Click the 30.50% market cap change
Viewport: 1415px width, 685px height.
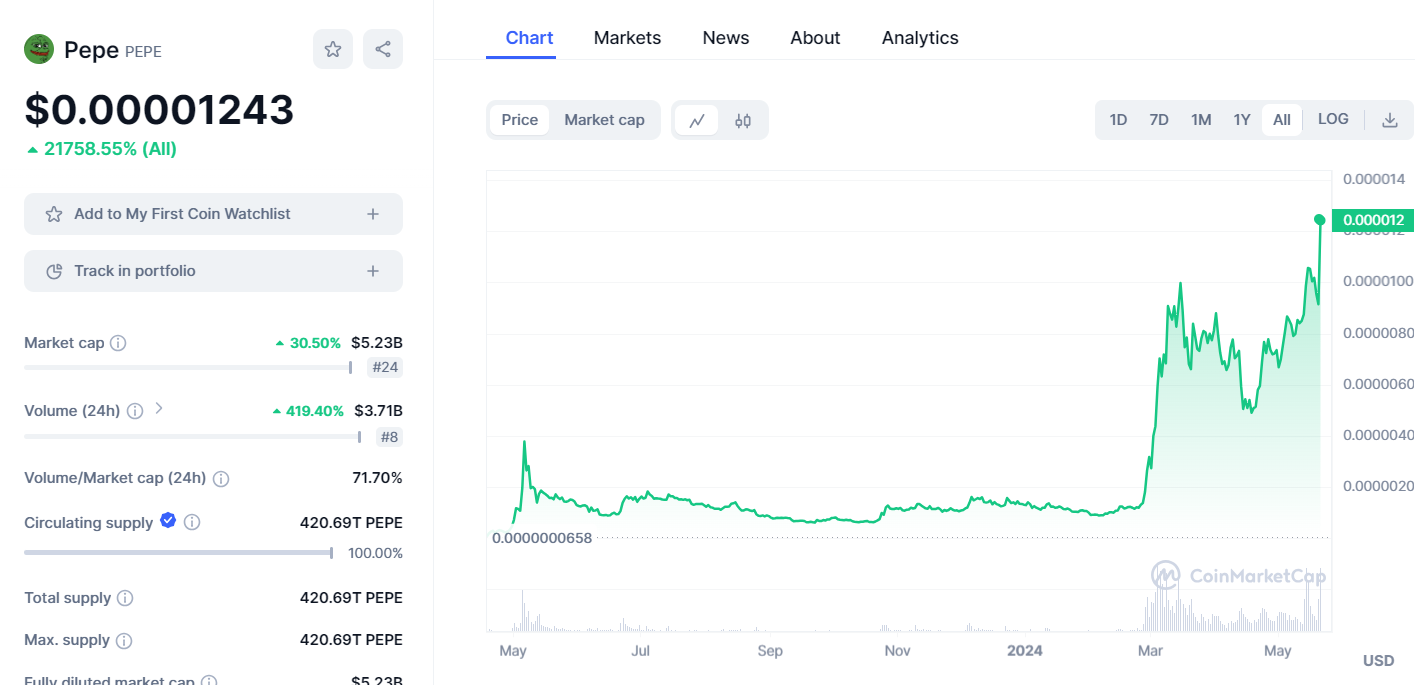pyautogui.click(x=308, y=343)
